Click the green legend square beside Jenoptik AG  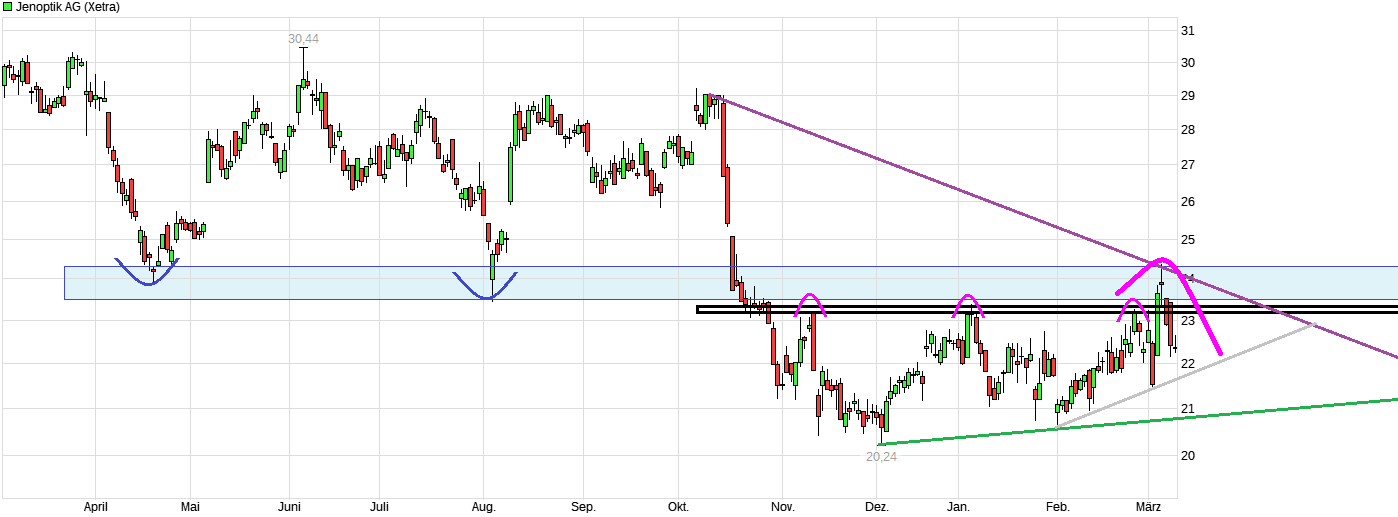(x=8, y=7)
